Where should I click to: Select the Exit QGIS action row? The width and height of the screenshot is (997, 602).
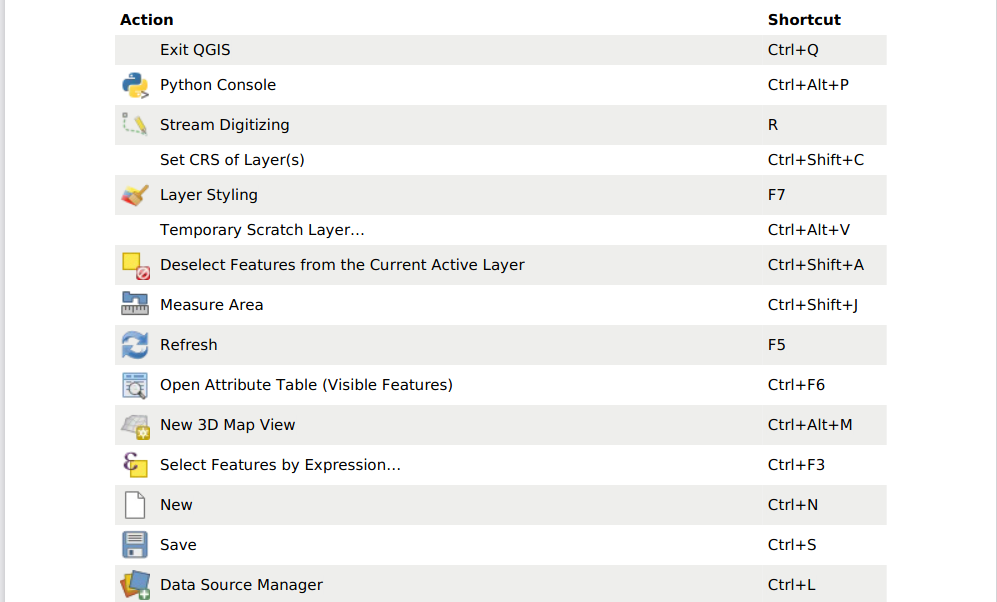(x=195, y=50)
